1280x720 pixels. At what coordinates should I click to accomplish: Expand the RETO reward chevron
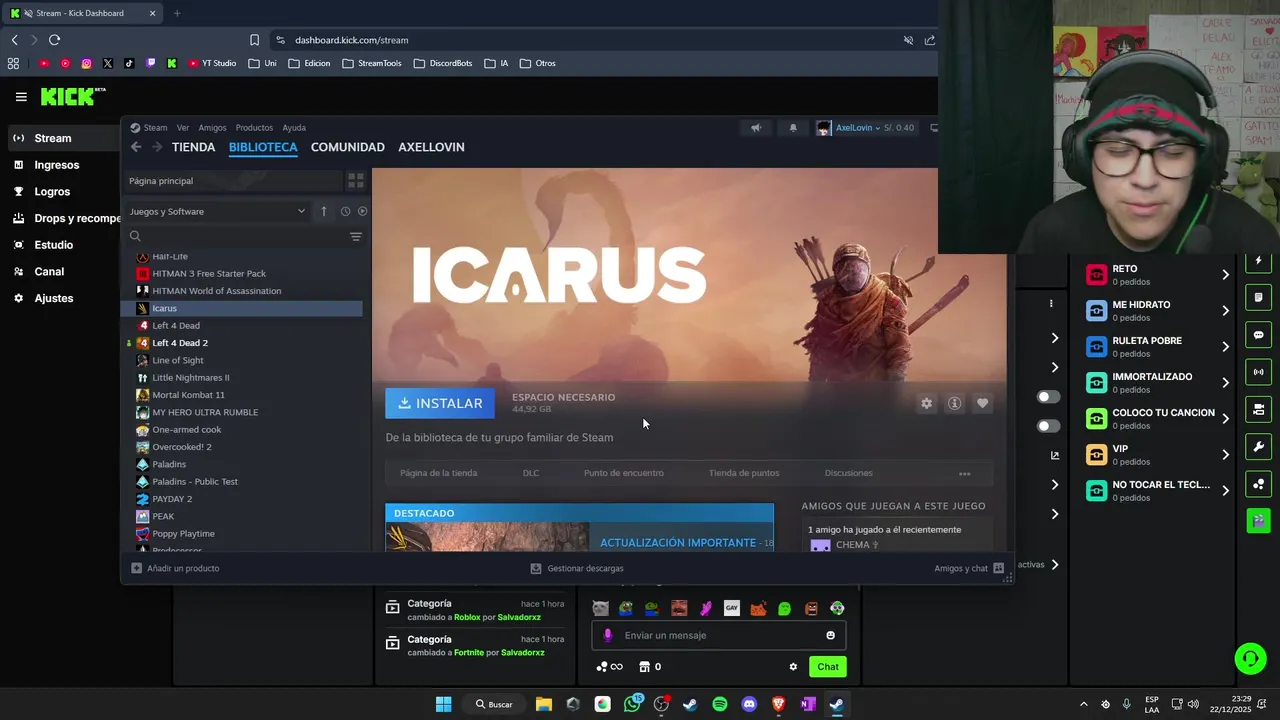click(x=1225, y=275)
